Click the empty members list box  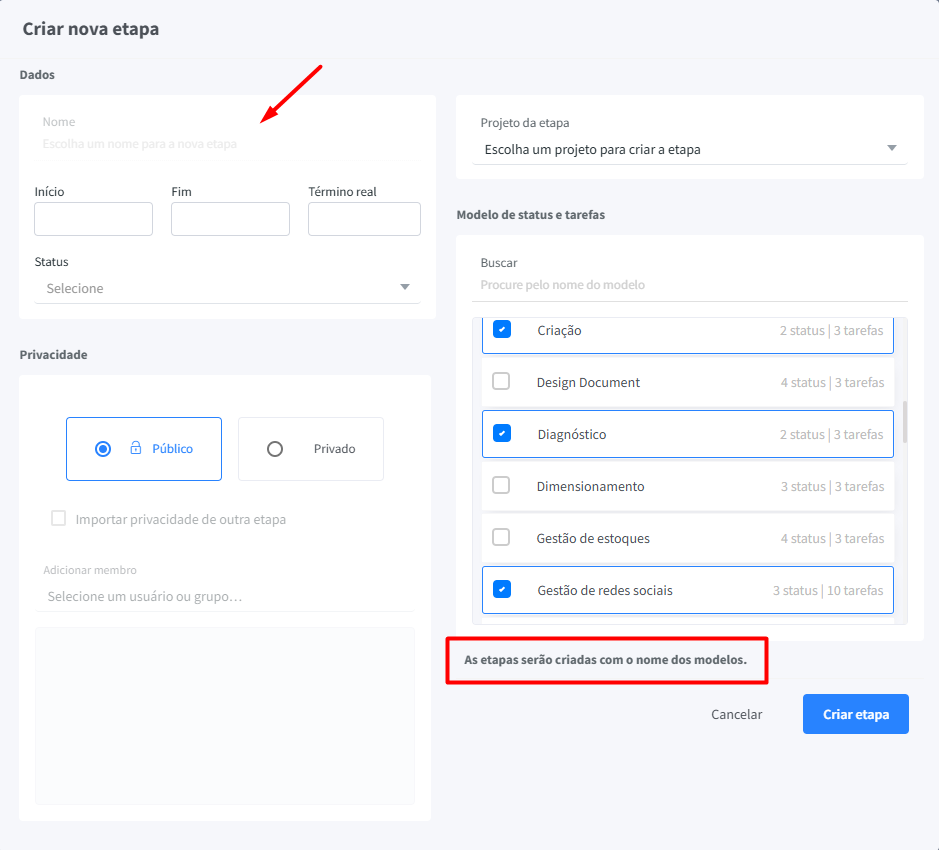pyautogui.click(x=225, y=716)
